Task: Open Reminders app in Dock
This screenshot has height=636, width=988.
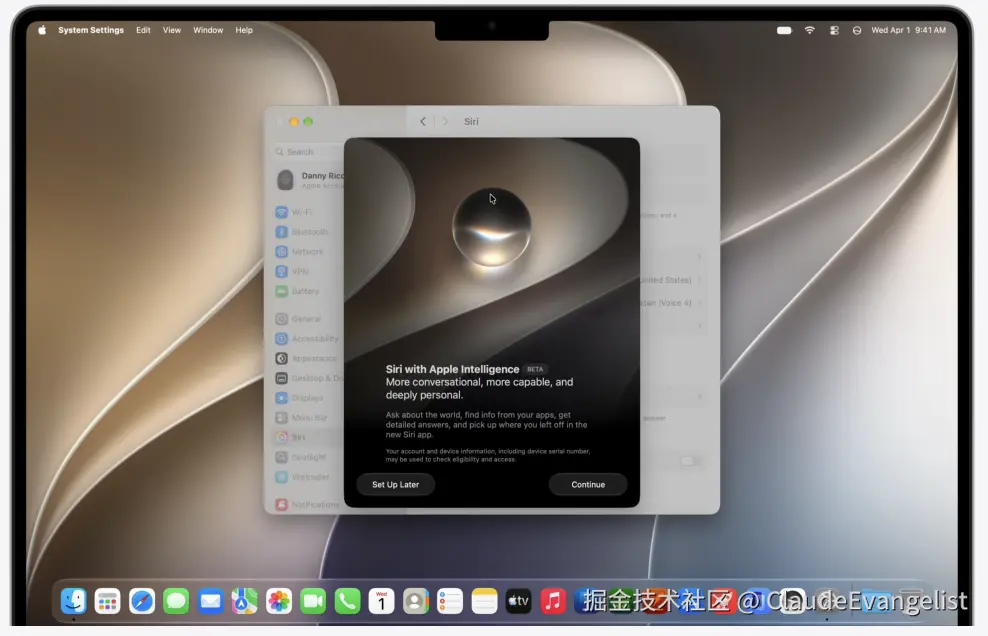Action: pyautogui.click(x=450, y=601)
